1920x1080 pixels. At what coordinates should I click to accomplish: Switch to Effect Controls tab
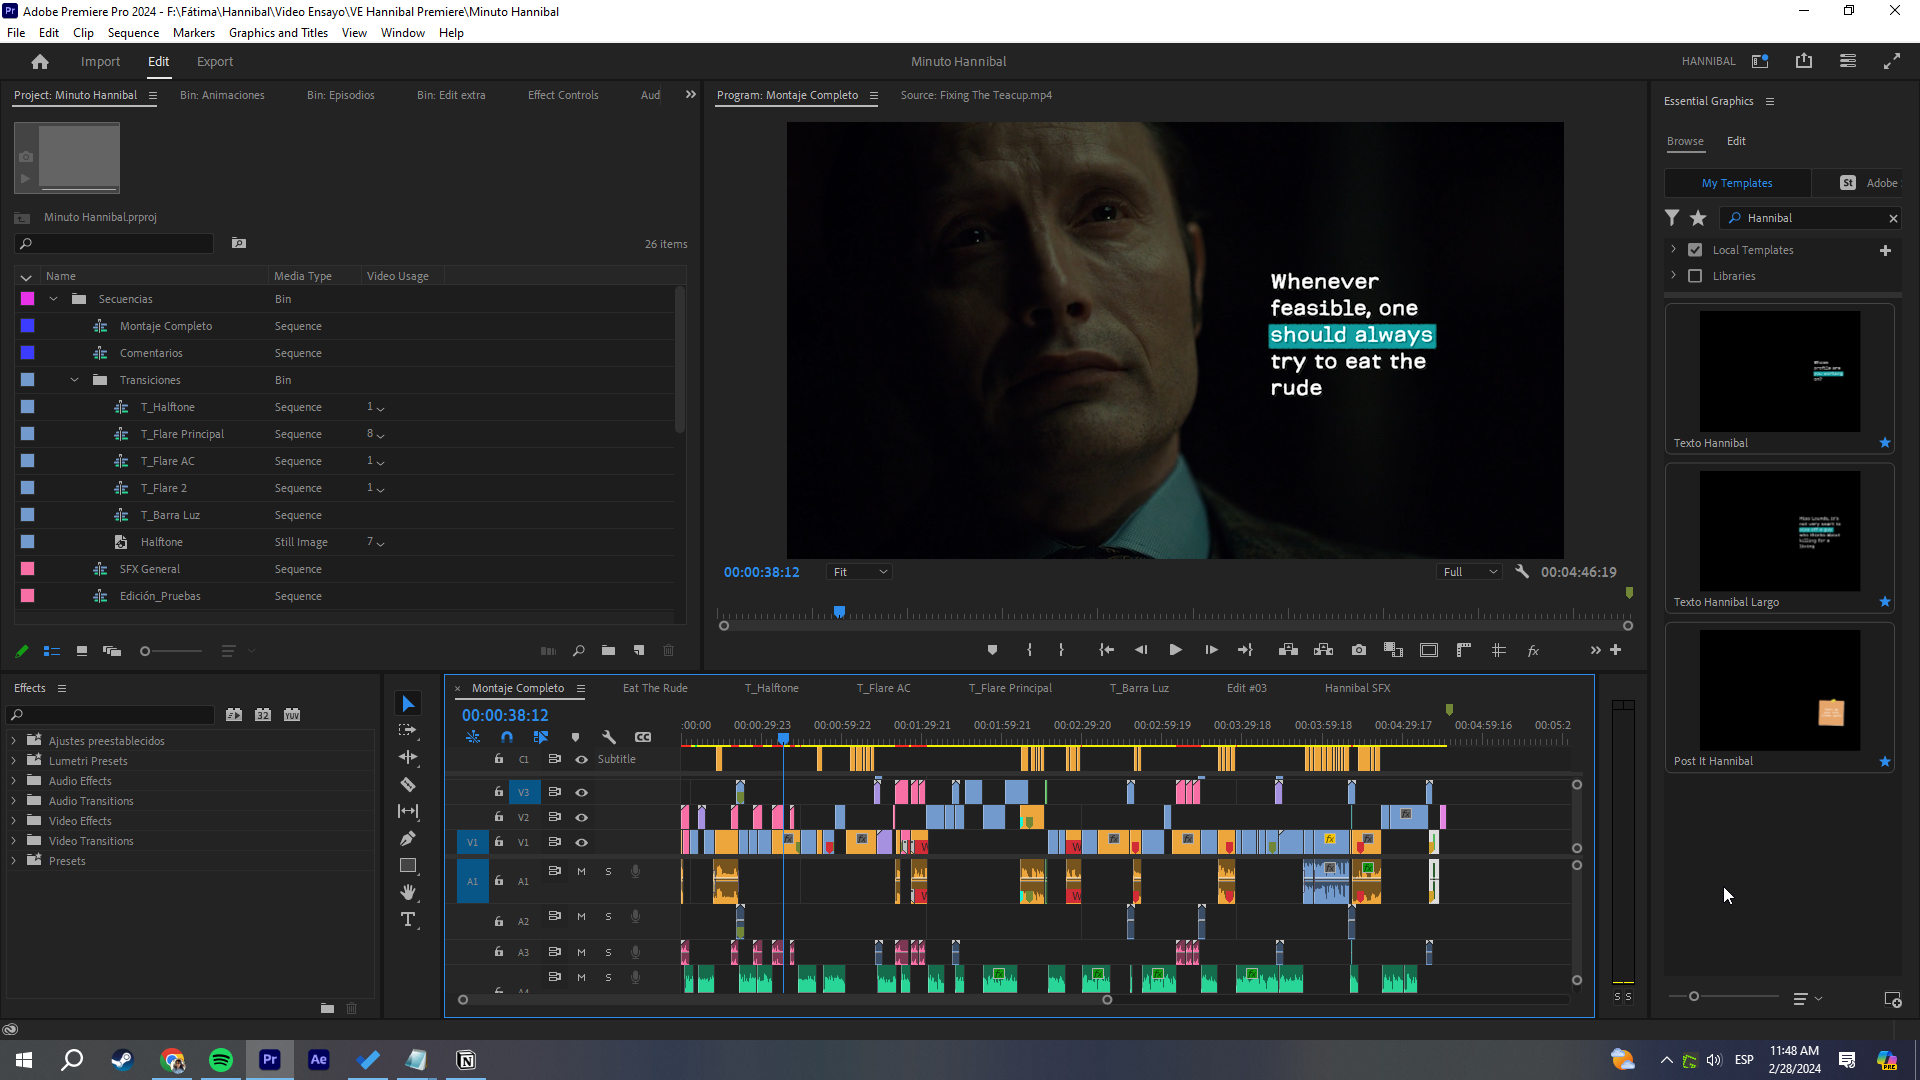[x=563, y=95]
